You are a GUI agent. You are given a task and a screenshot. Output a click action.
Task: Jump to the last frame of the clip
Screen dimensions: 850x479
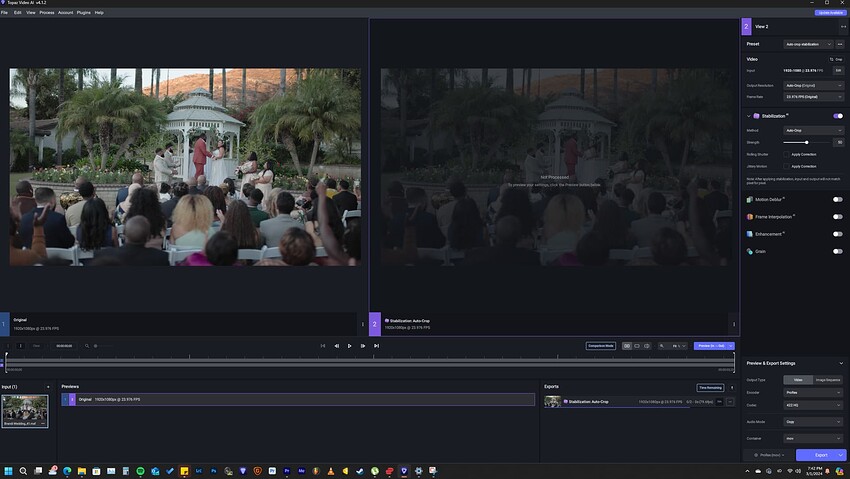click(x=376, y=346)
